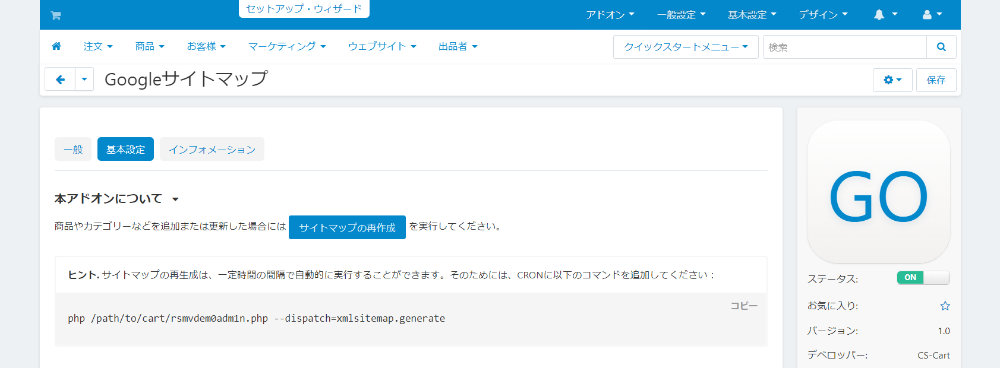Select the 基本設定 tab
Screen dimensions: 1000x368
point(125,150)
